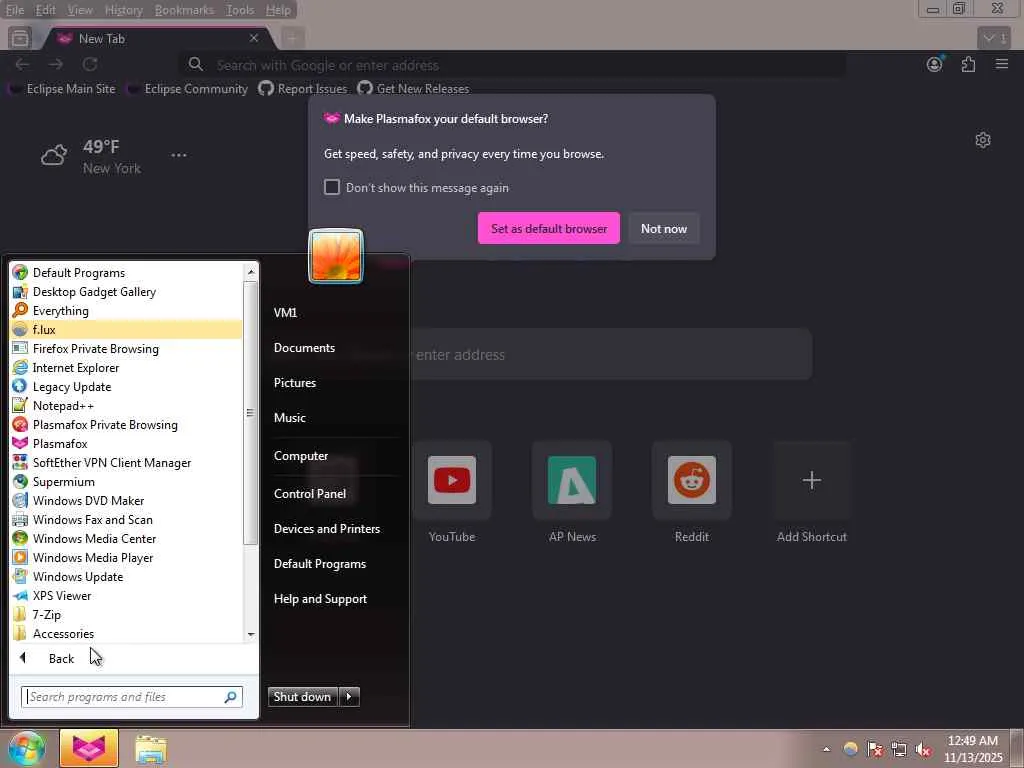Expand the 7-Zip folder
The width and height of the screenshot is (1024, 768).
(x=126, y=614)
